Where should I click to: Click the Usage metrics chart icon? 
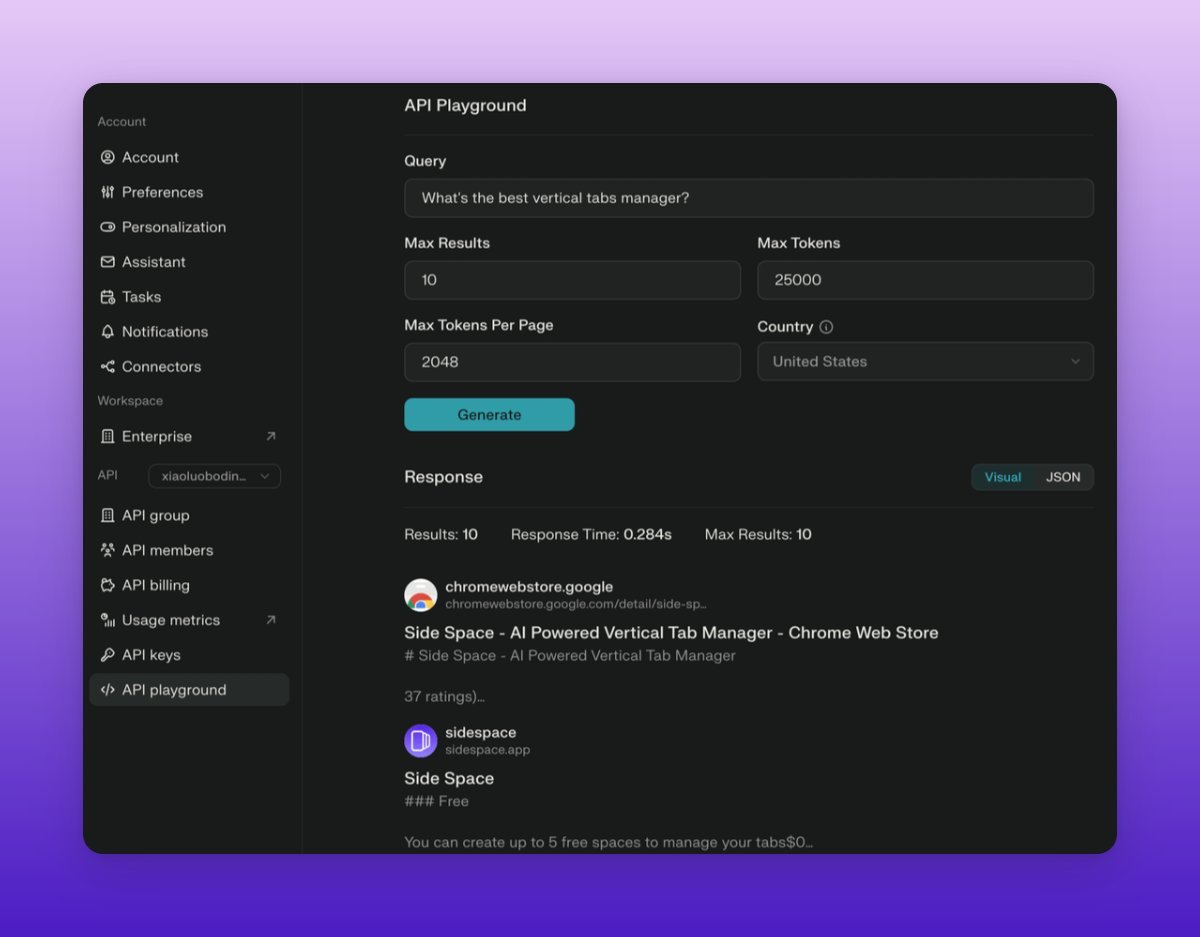click(108, 620)
